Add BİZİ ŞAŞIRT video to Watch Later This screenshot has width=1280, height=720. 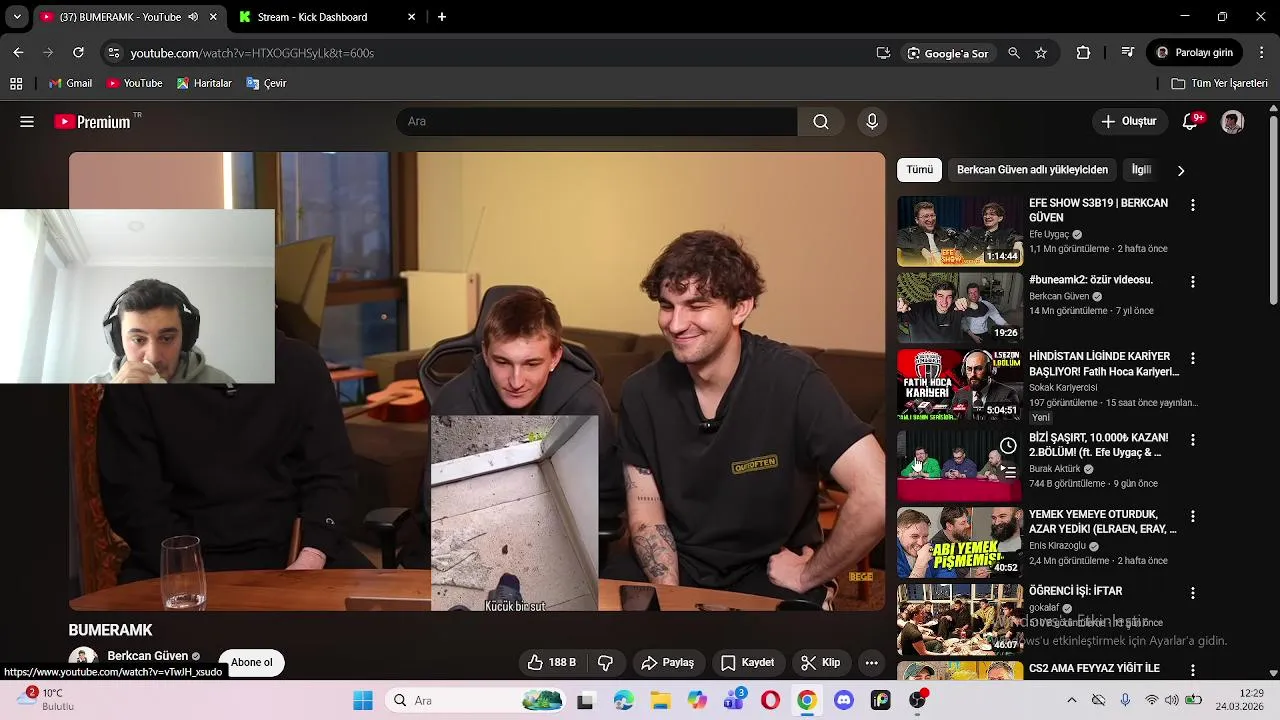point(1008,446)
